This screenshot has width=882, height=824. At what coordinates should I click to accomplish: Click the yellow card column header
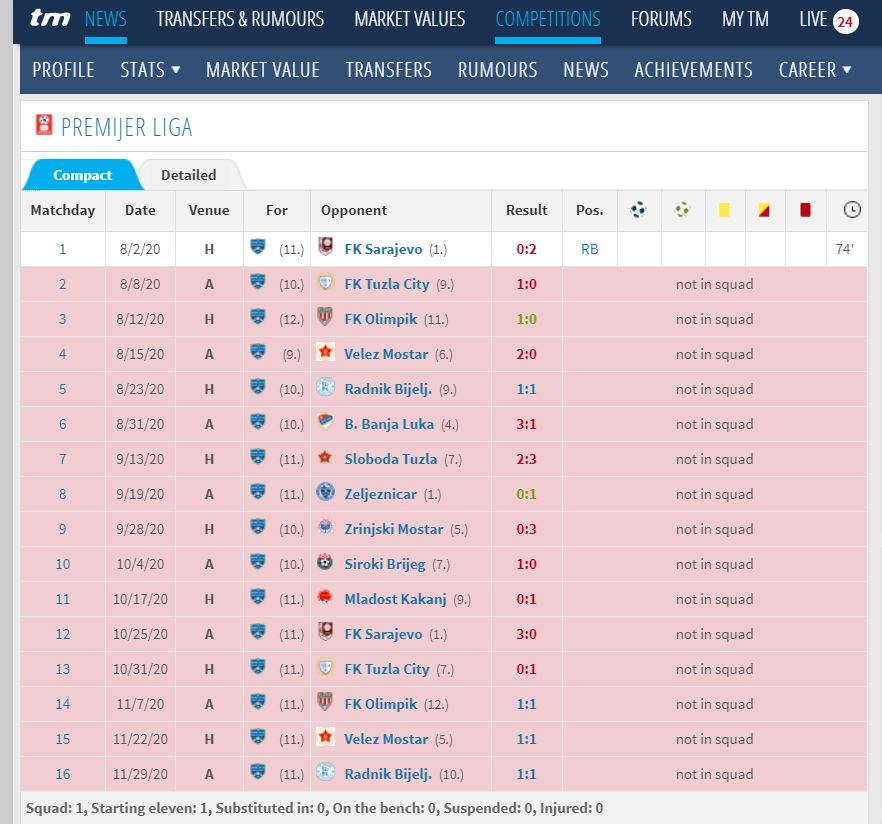point(724,210)
